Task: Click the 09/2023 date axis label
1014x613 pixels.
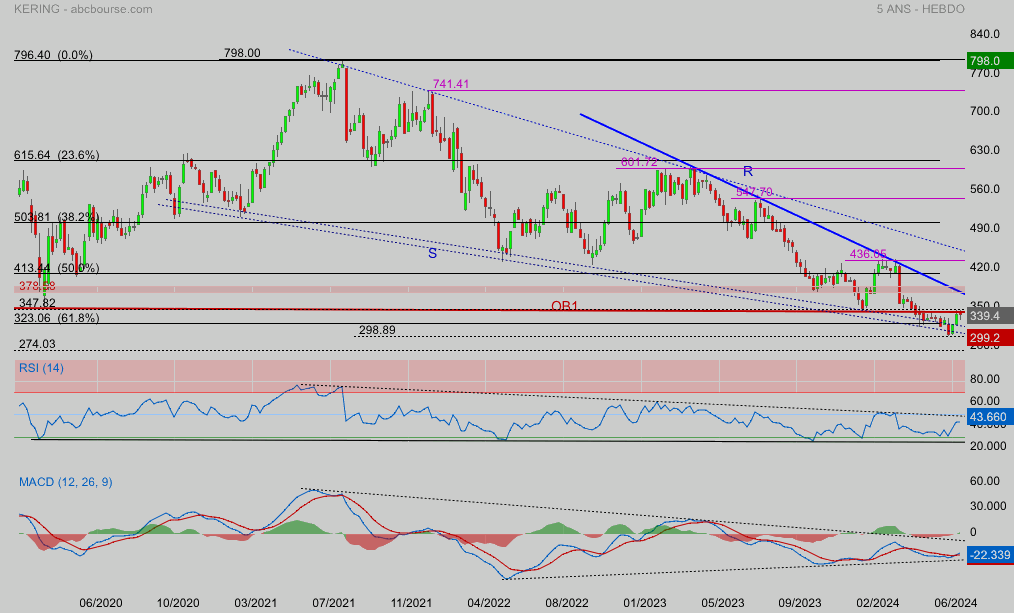Action: point(800,603)
